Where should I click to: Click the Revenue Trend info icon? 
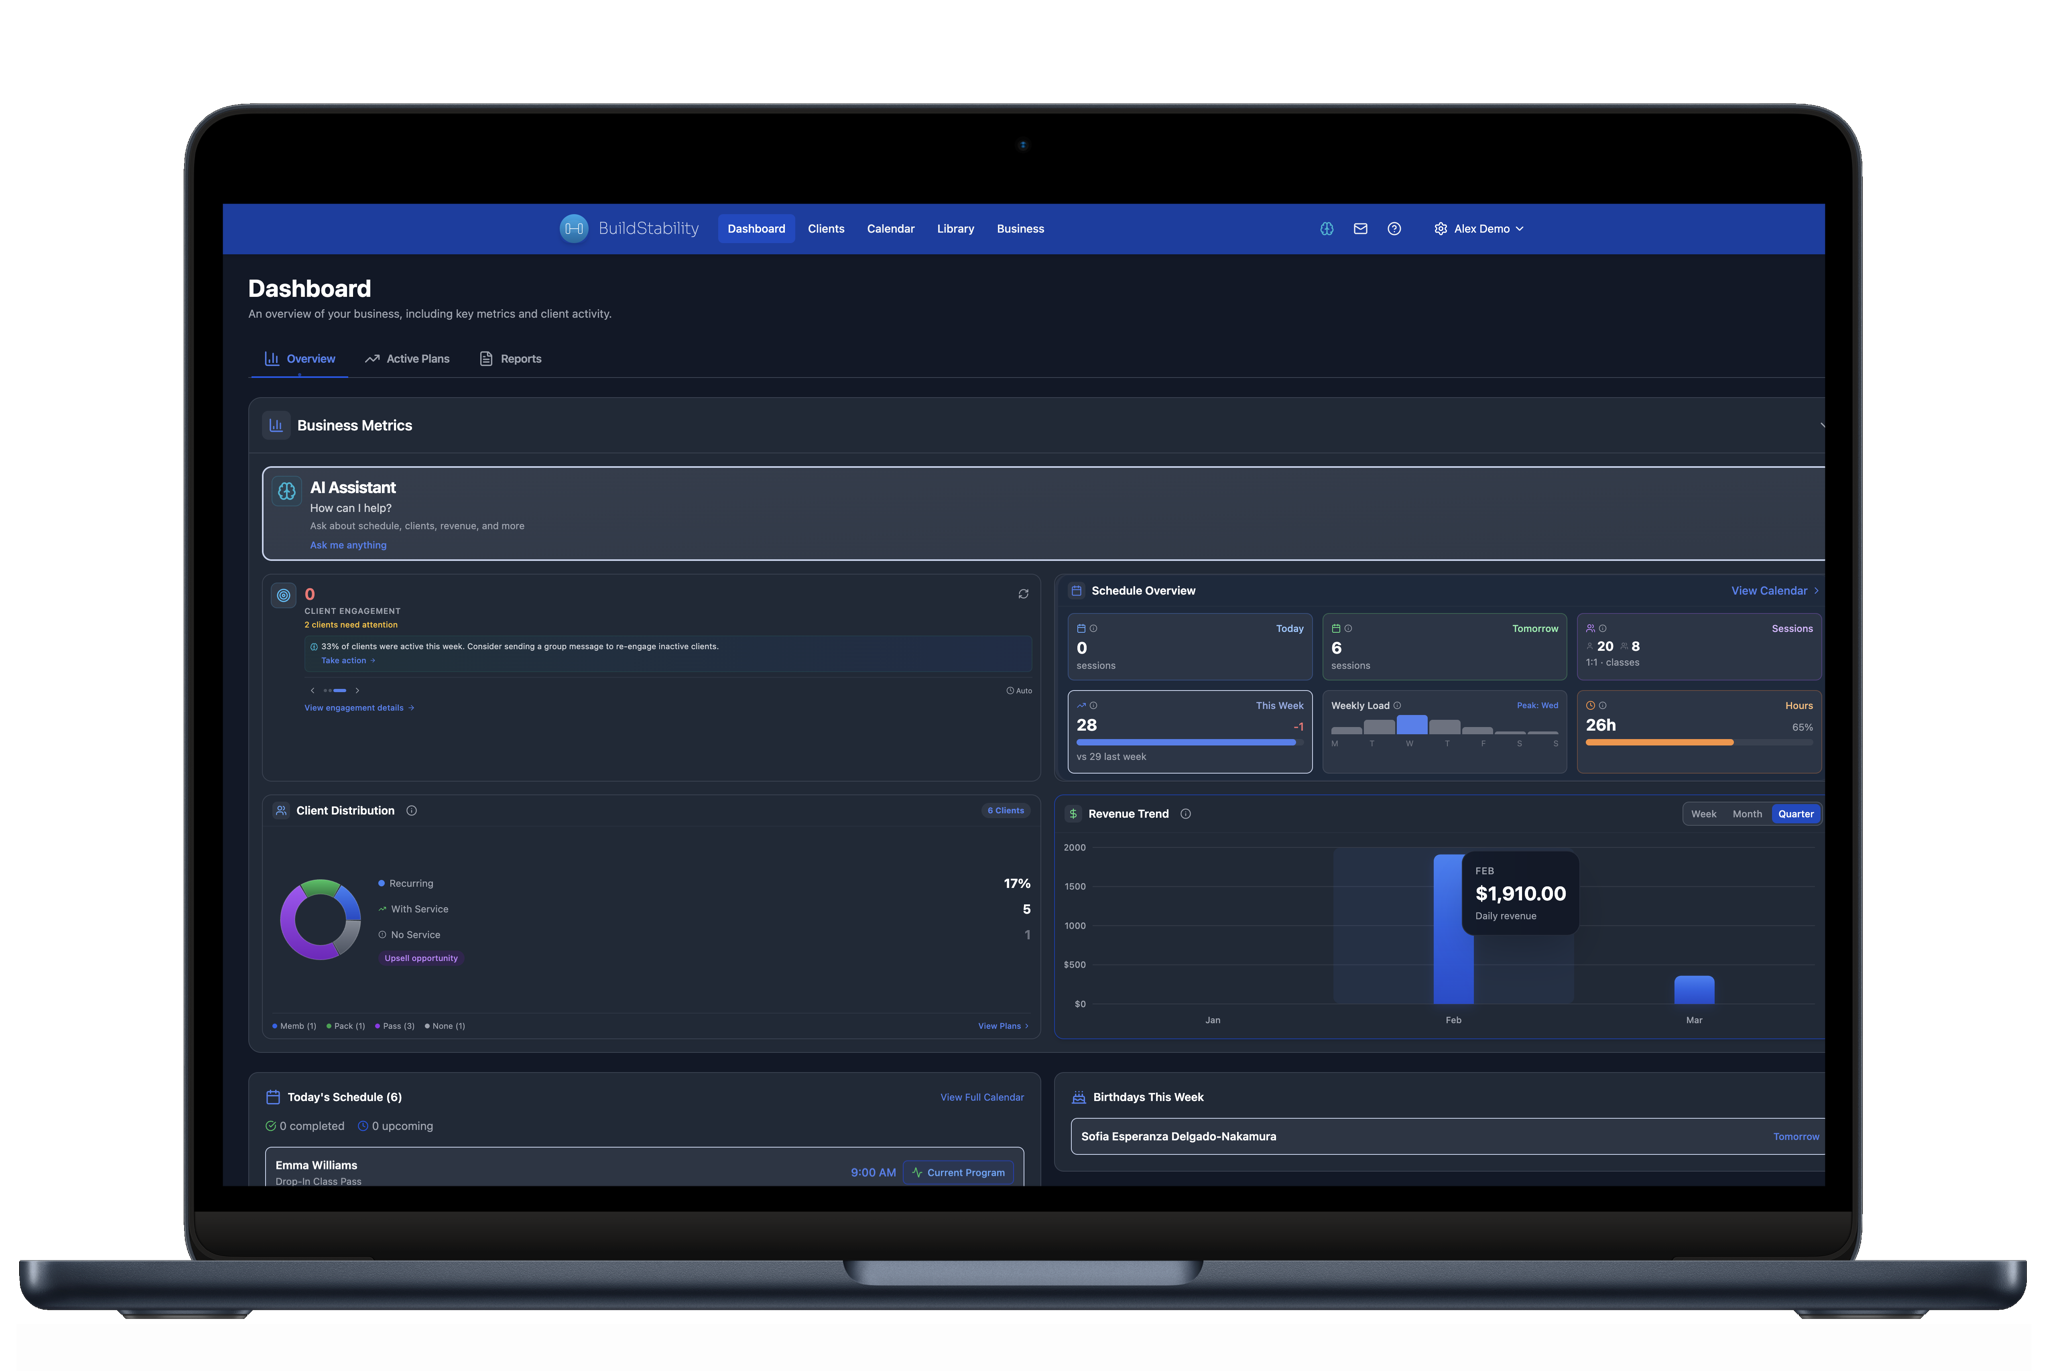pos(1186,813)
